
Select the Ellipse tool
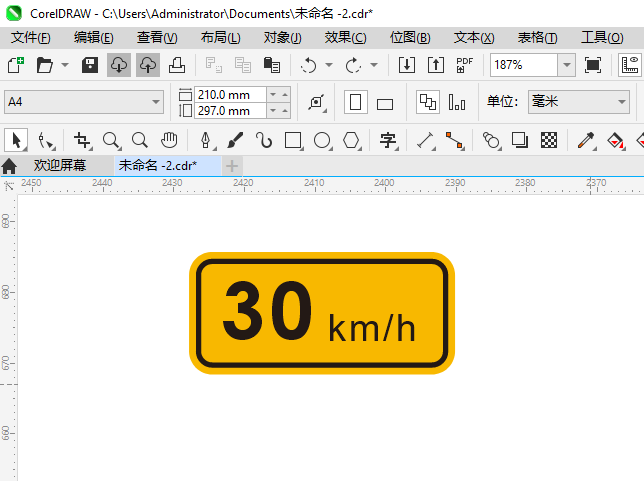[x=322, y=140]
